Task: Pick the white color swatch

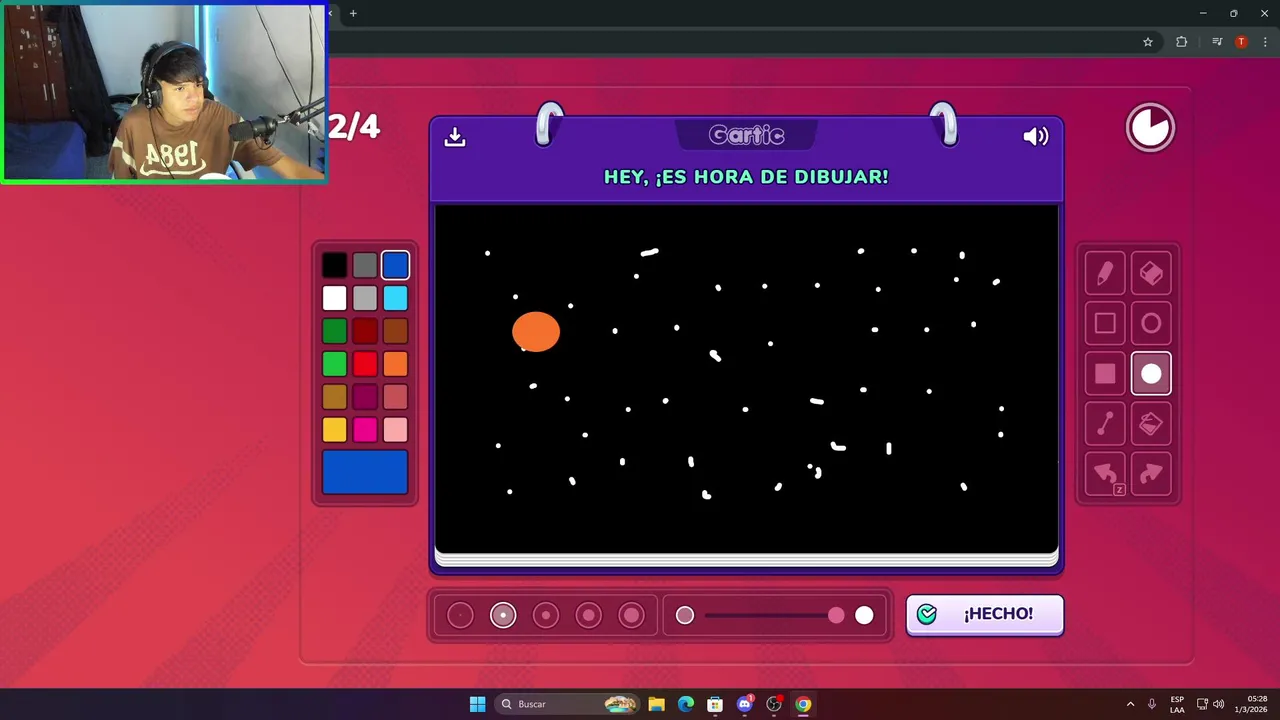Action: coord(335,298)
